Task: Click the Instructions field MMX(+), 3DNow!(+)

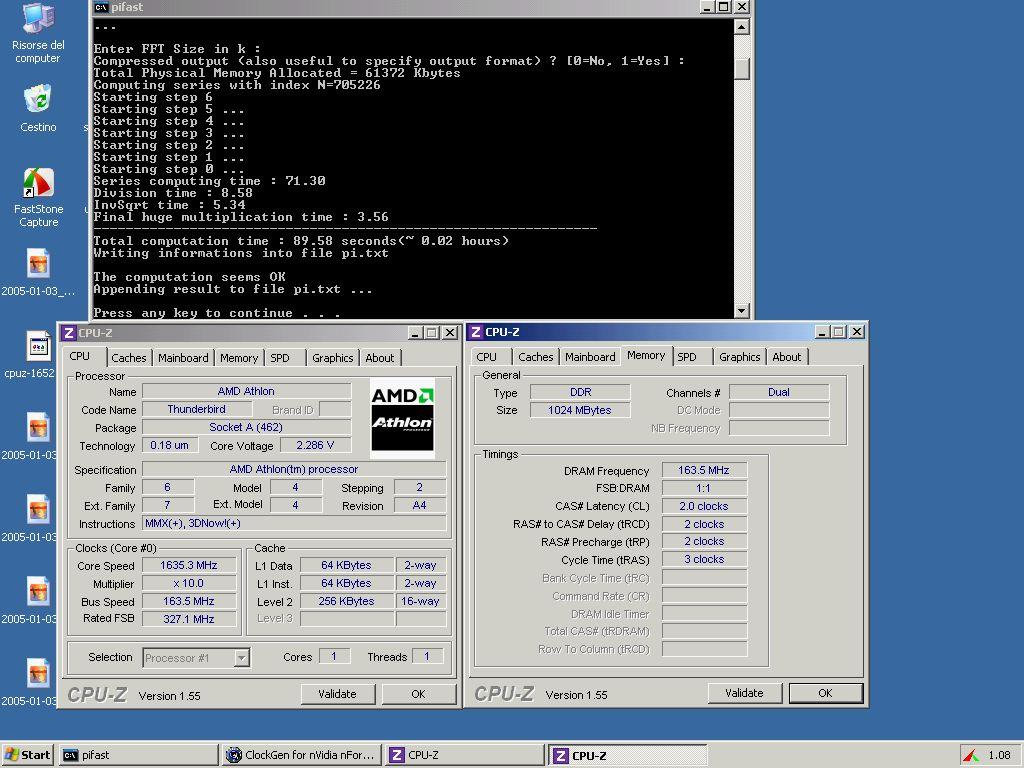Action: 294,524
